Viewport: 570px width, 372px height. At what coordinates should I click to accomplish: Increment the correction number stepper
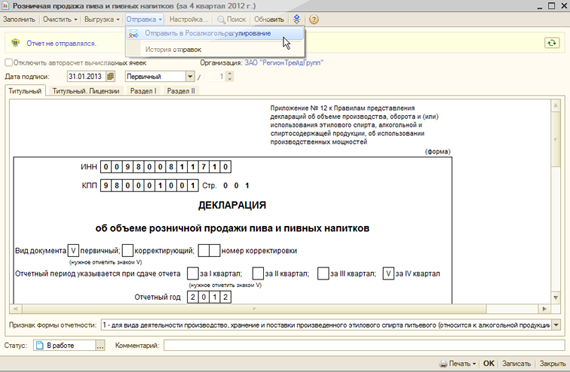229,74
